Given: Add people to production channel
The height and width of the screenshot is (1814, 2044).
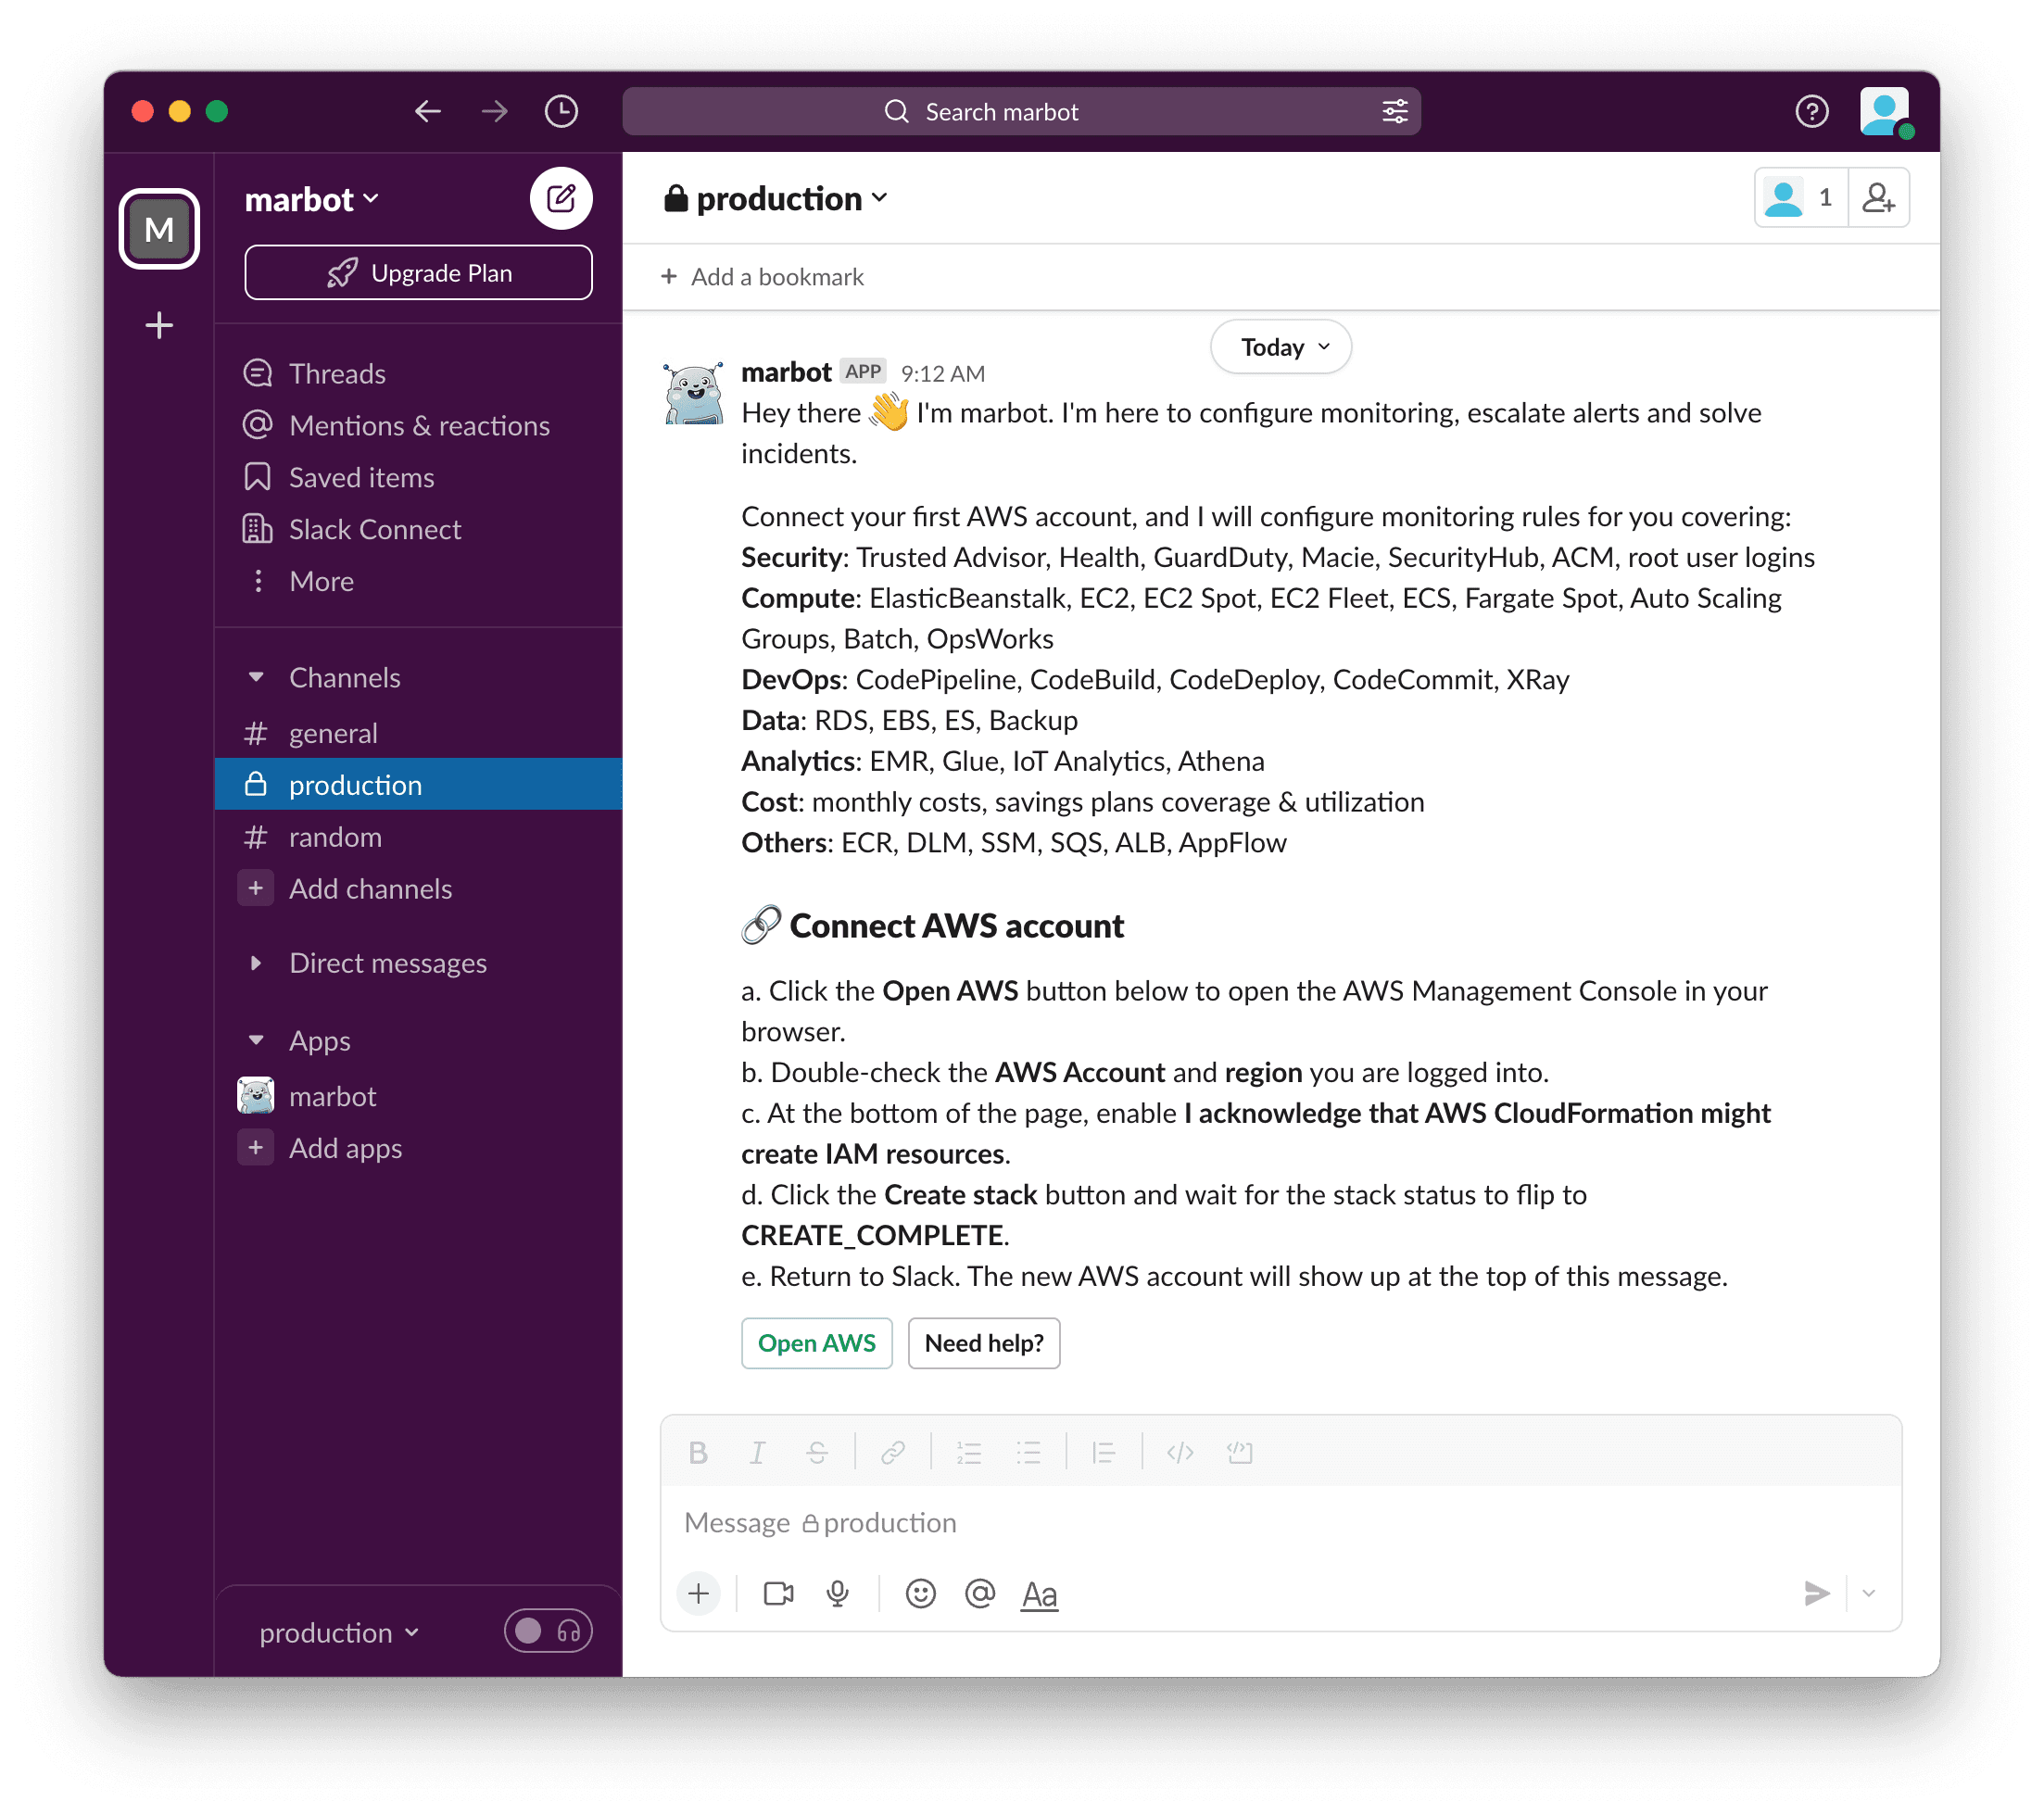Looking at the screenshot, I should pos(1878,198).
